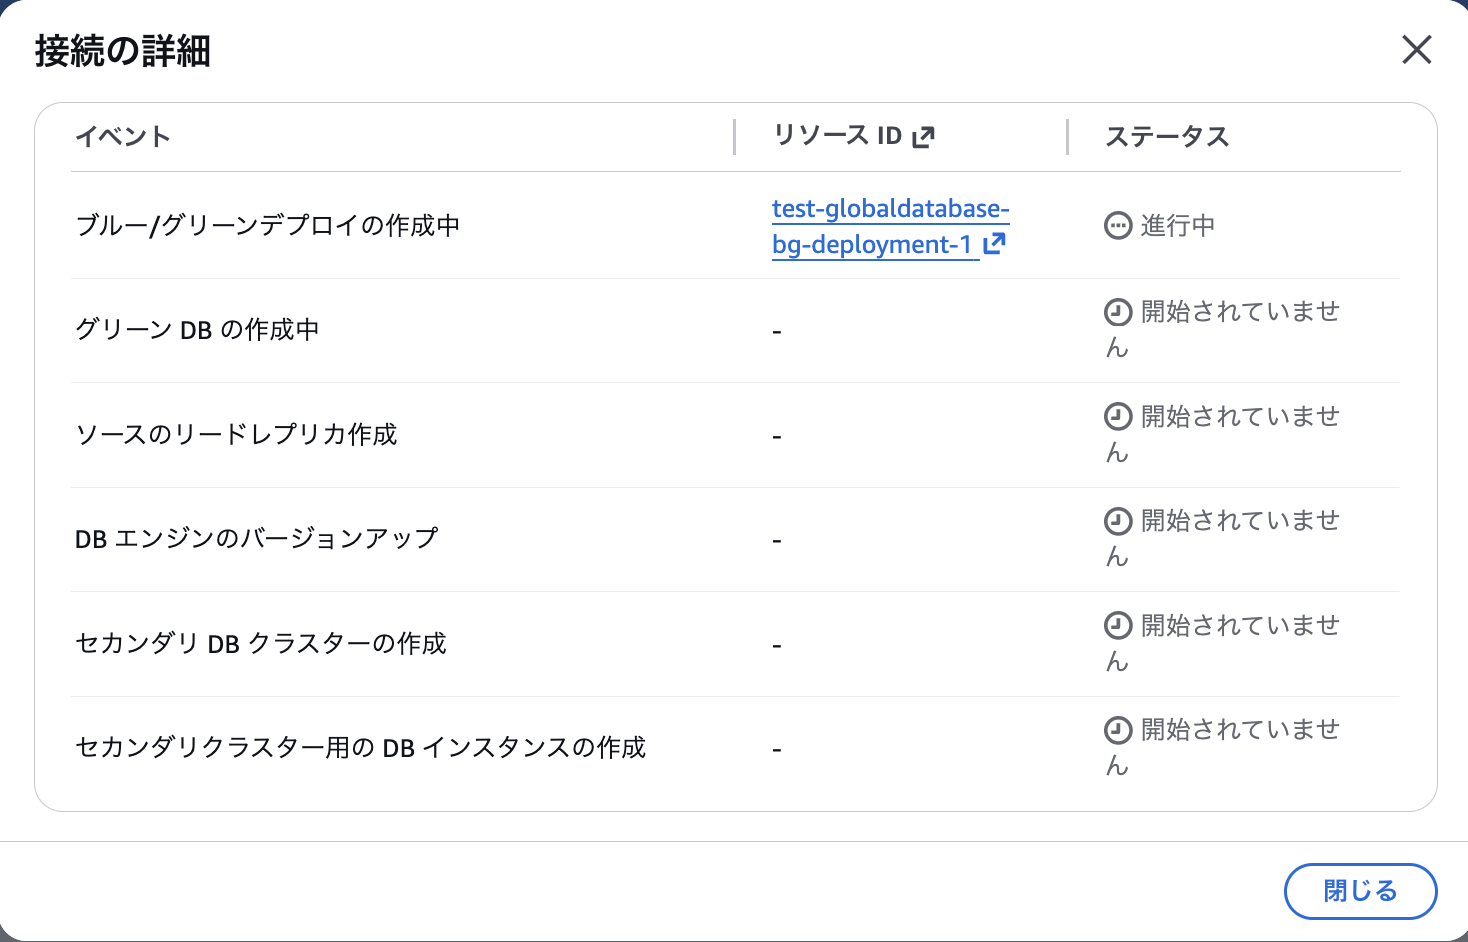Screen dimensions: 1468x942
Task: Click clock icon for DB エンジンのバージョンアップ
Action: pyautogui.click(x=1117, y=521)
